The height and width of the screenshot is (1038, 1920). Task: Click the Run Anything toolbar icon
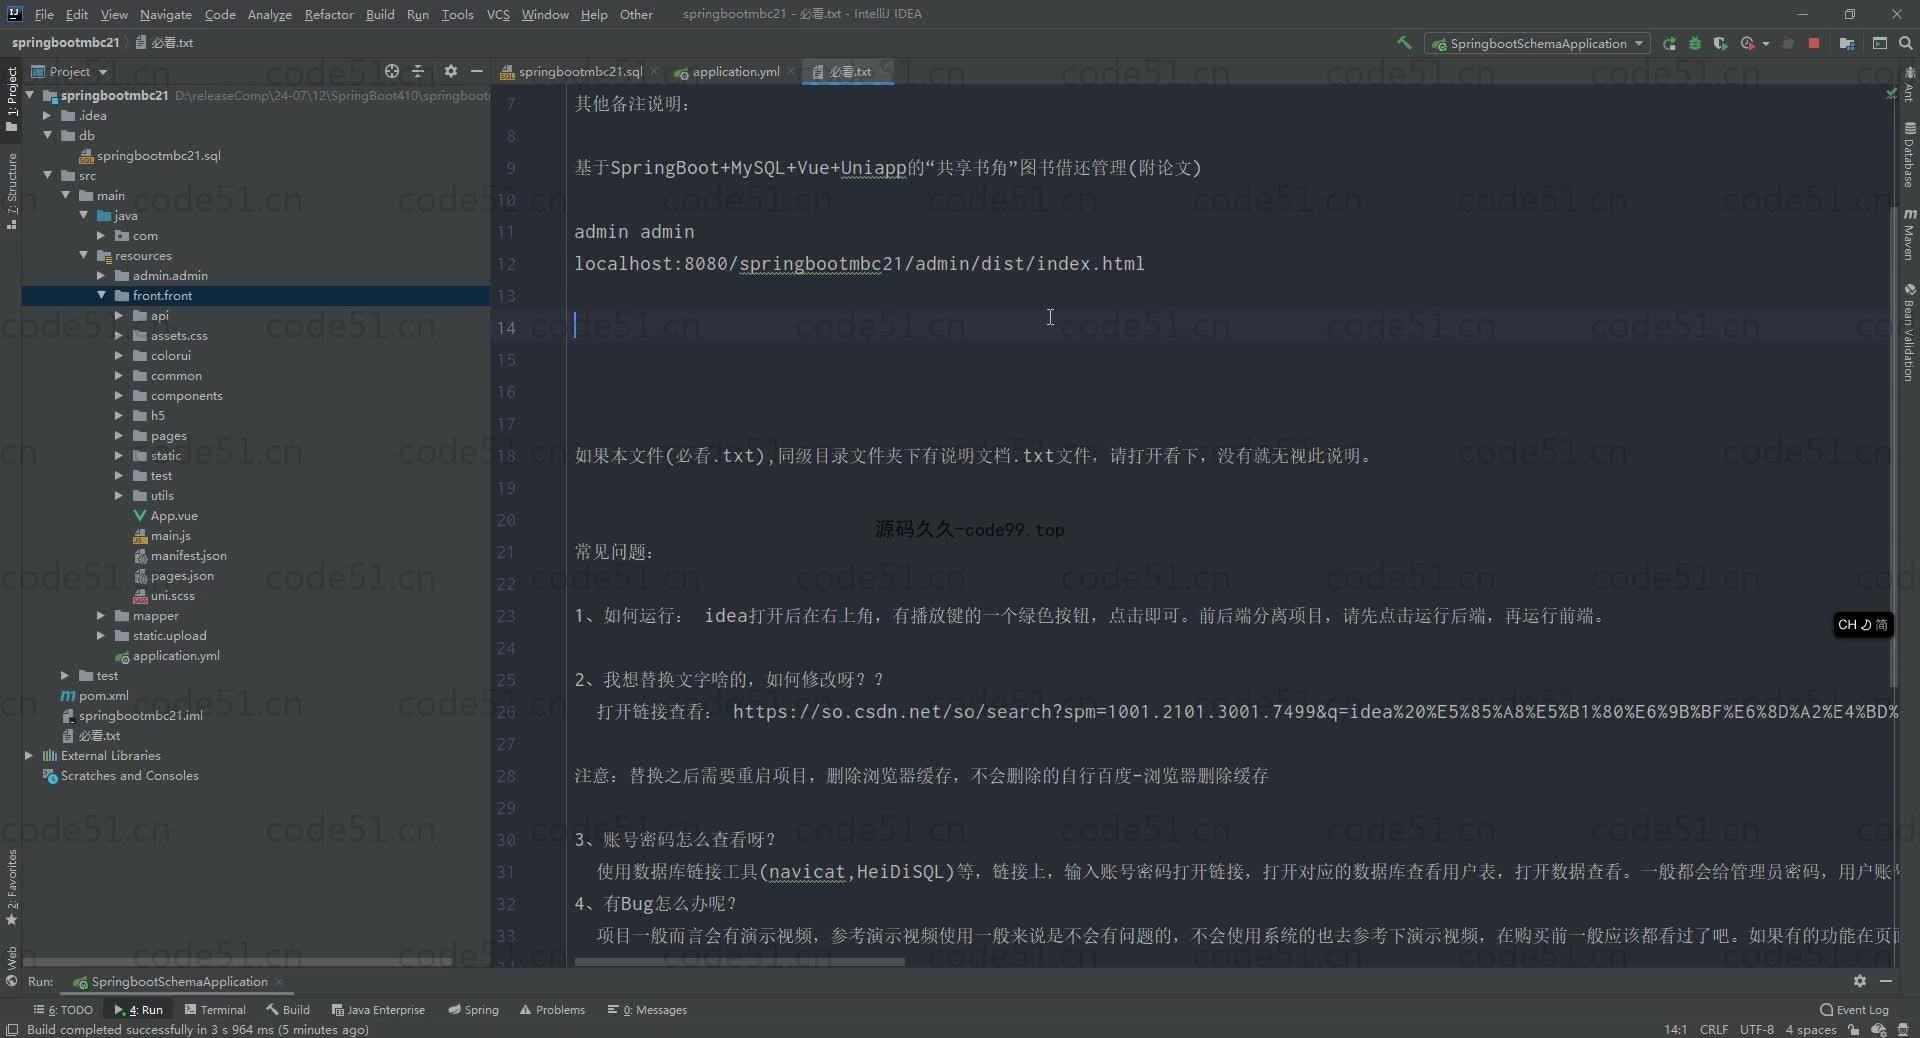click(1880, 43)
